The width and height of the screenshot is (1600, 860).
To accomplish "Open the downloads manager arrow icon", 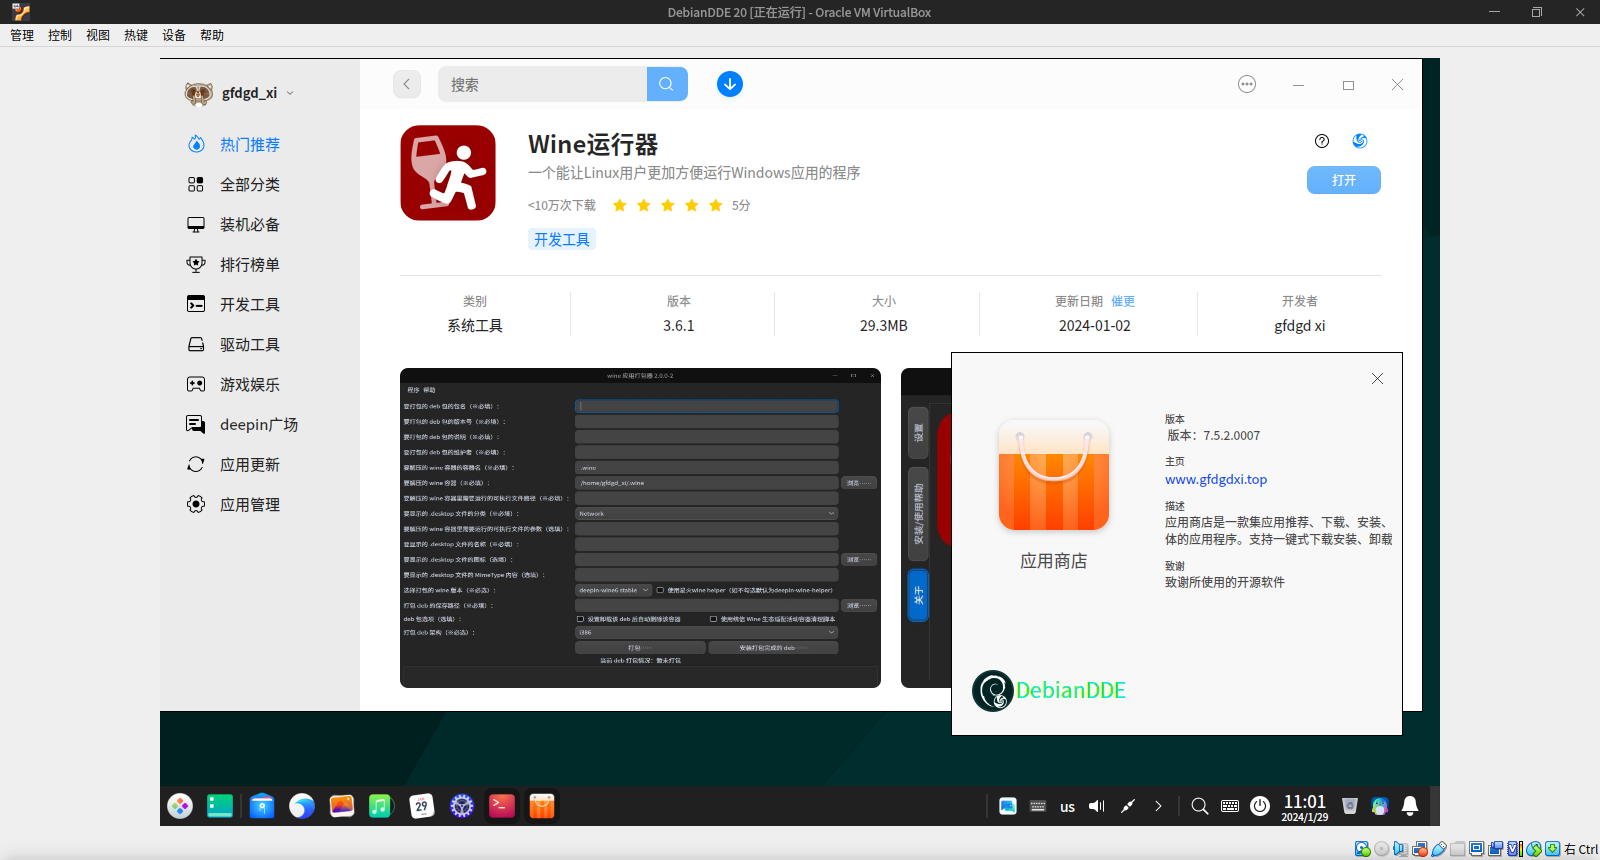I will (730, 84).
